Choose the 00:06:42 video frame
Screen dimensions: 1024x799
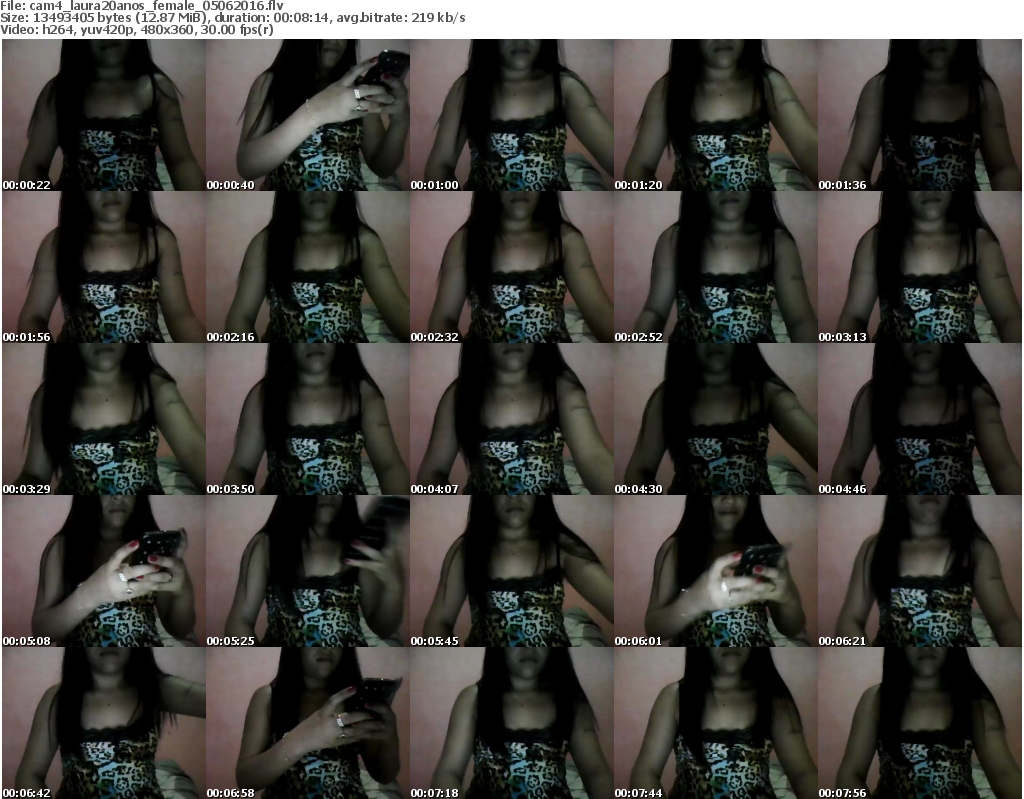pos(104,723)
